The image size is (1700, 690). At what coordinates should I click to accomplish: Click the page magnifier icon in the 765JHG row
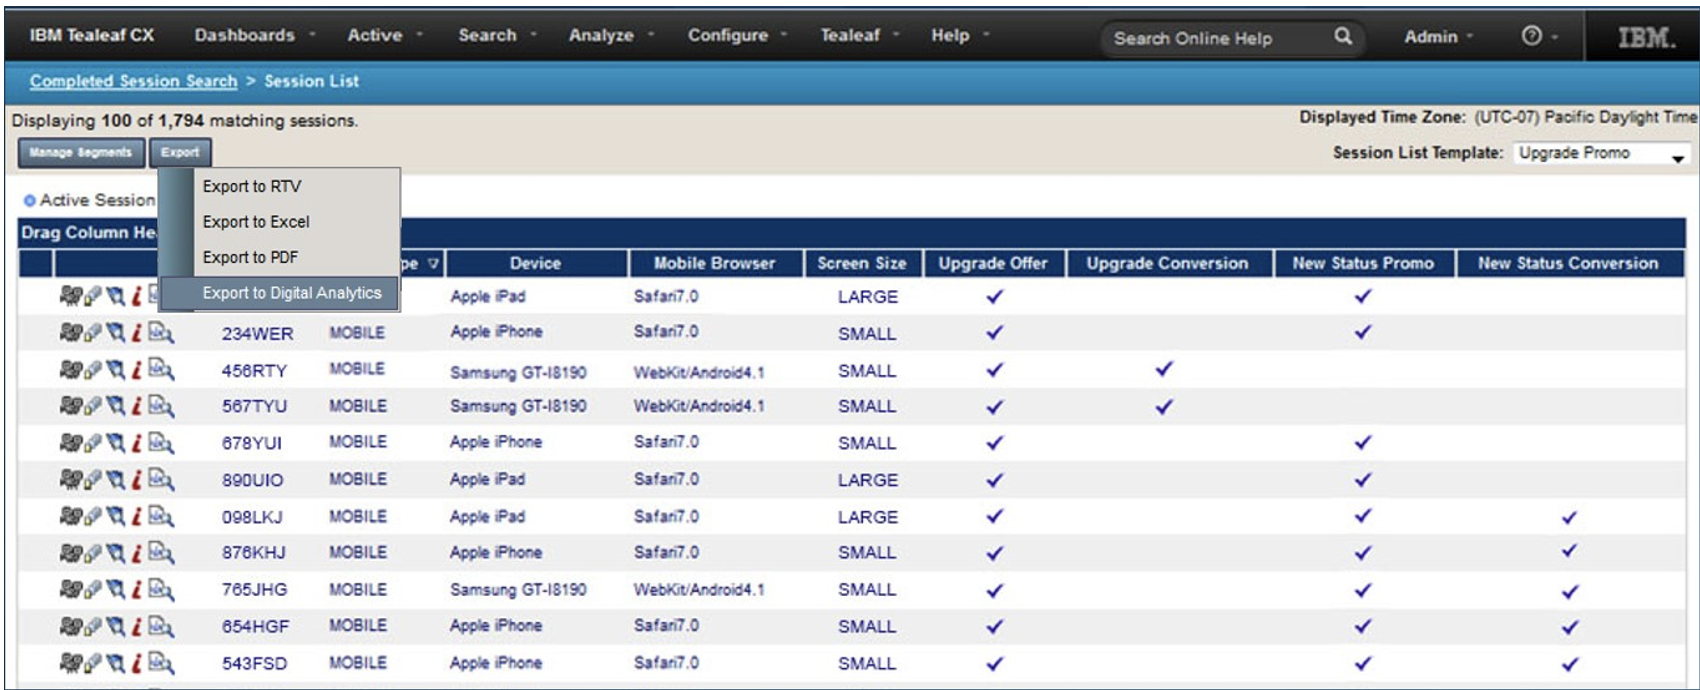tap(160, 589)
